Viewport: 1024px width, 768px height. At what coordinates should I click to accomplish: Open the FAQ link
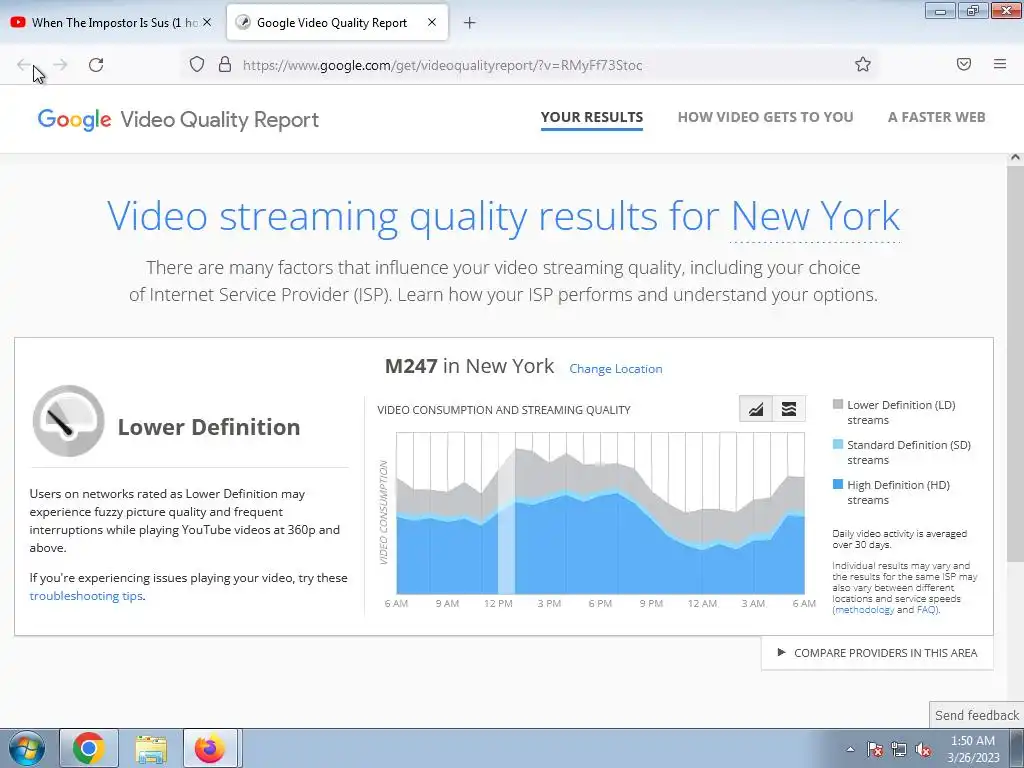coord(926,610)
